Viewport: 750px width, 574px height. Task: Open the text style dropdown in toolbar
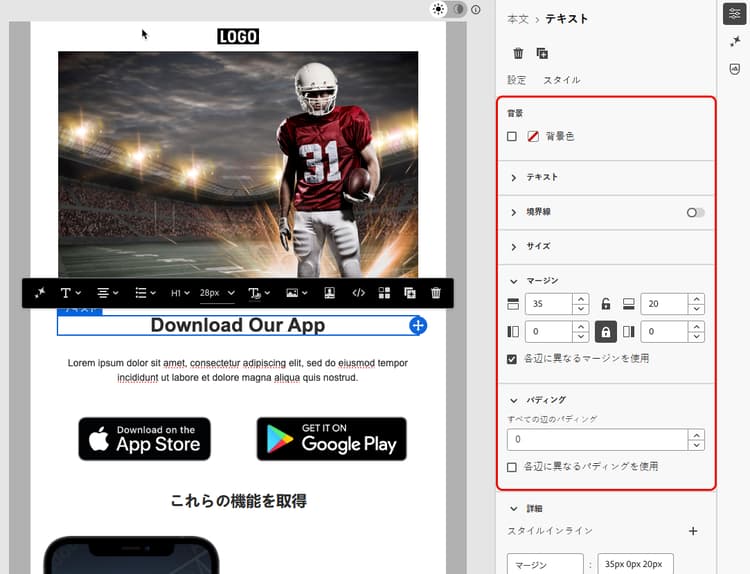pyautogui.click(x=259, y=293)
